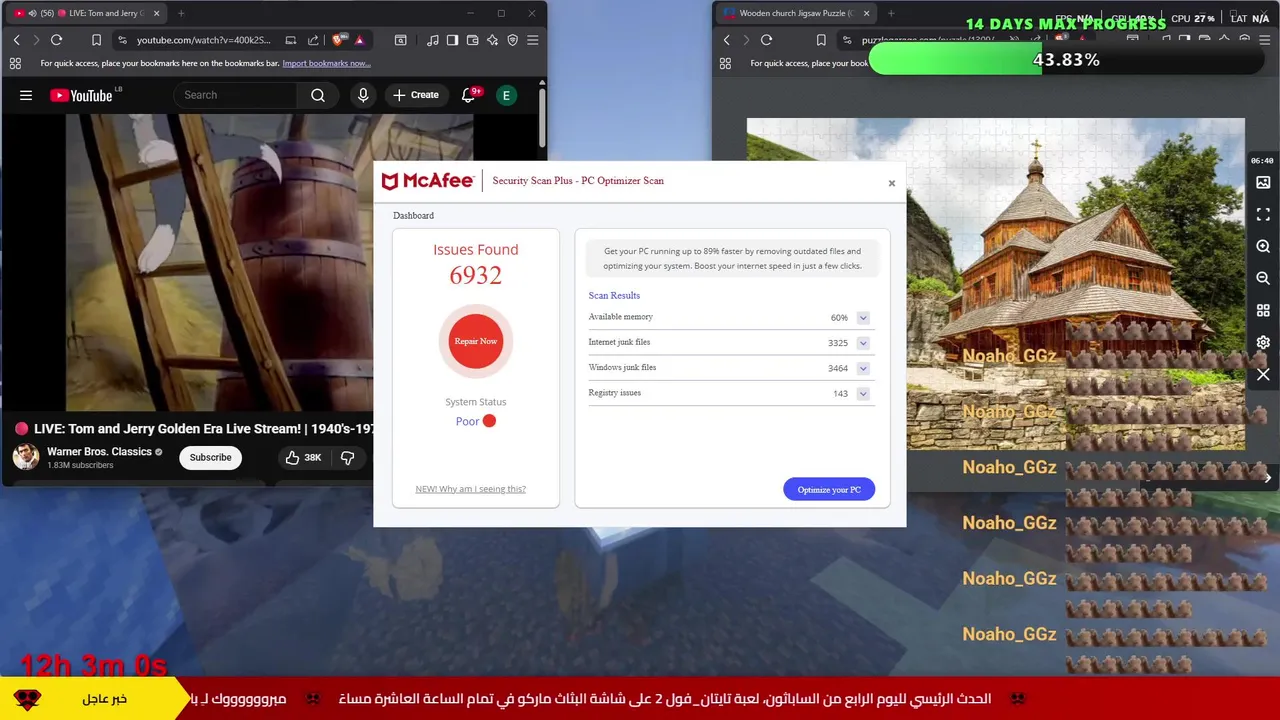Reload the YouTube browser page

56,40
